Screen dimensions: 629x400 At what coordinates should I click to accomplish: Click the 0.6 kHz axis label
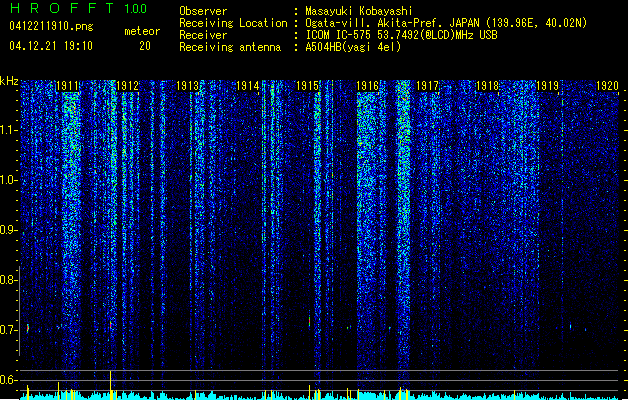(8, 380)
